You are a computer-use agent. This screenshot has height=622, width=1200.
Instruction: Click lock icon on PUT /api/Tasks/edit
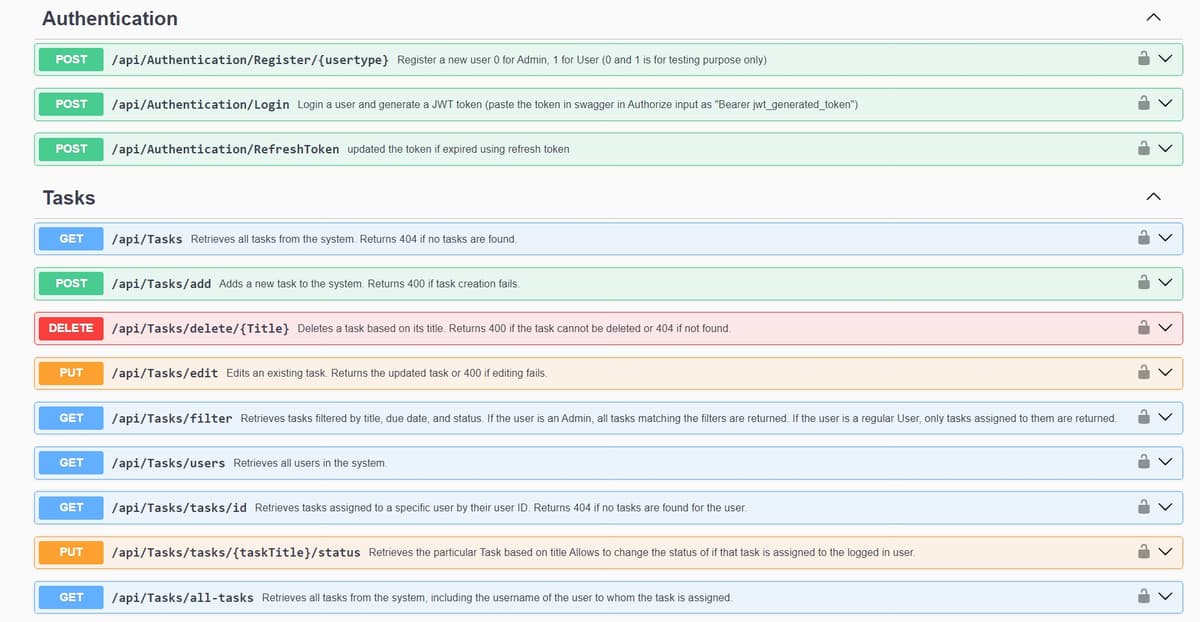1143,372
